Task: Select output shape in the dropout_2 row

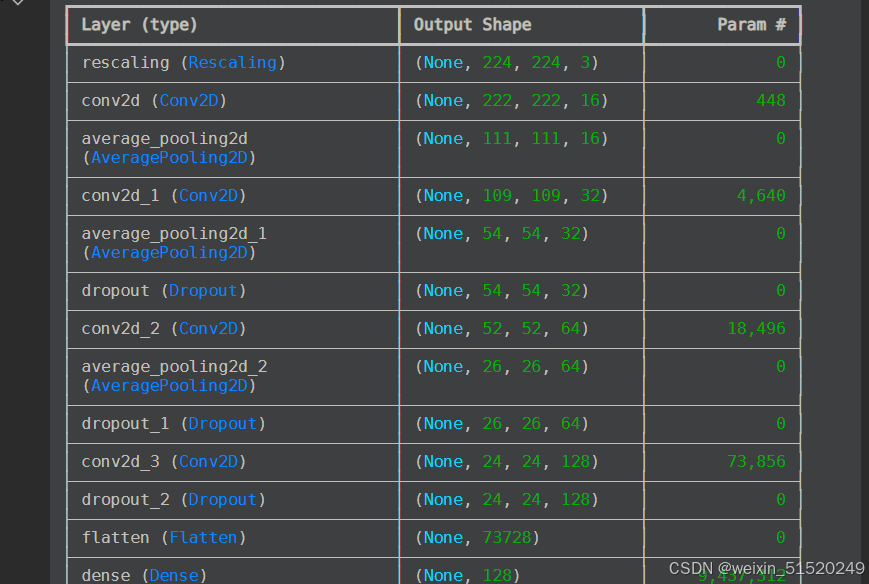Action: tap(507, 500)
